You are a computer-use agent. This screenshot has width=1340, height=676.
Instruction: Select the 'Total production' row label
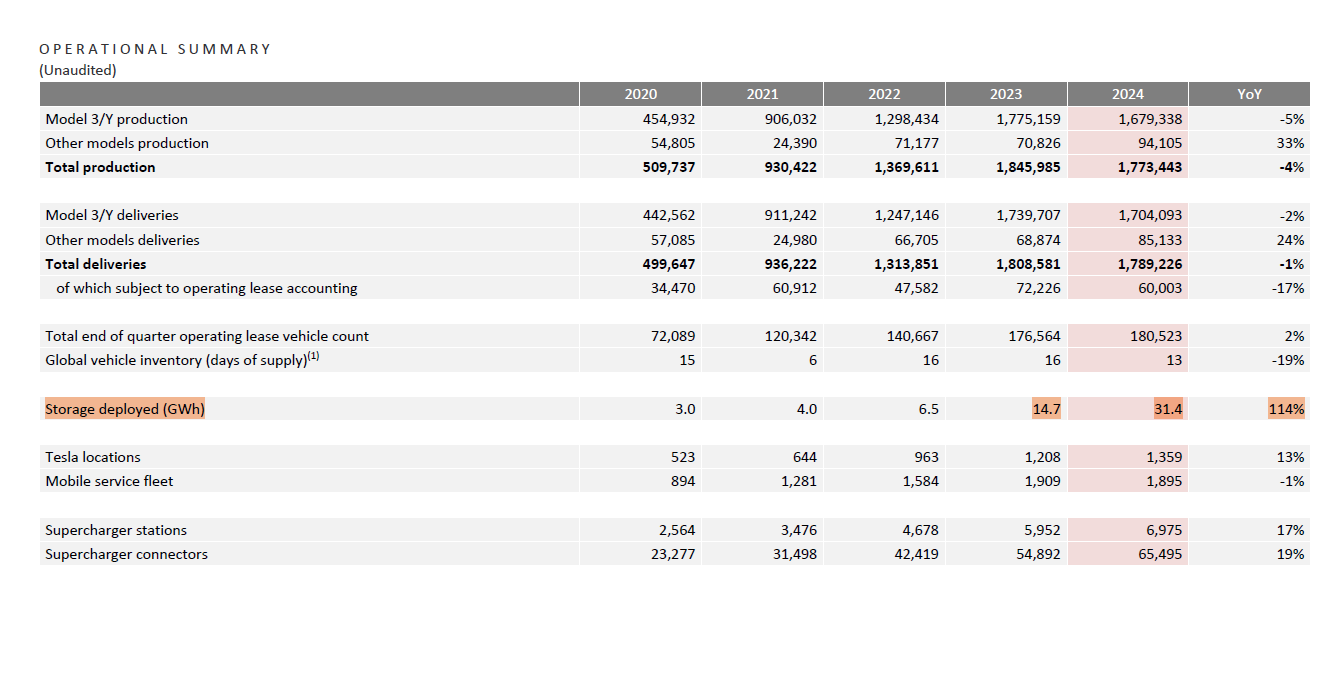coord(100,167)
